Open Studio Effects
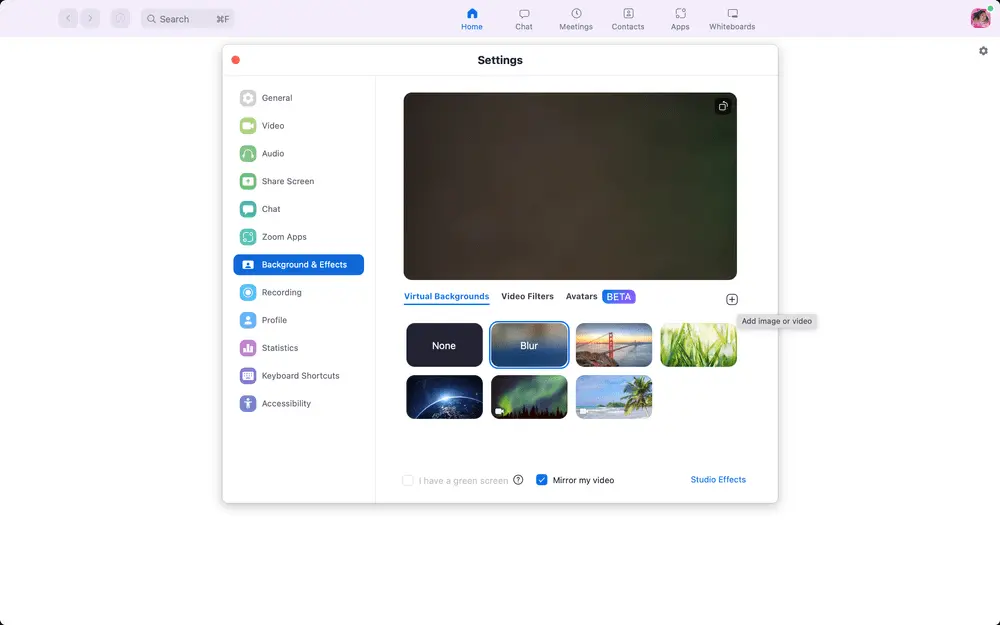Image resolution: width=1000 pixels, height=625 pixels. click(x=718, y=479)
